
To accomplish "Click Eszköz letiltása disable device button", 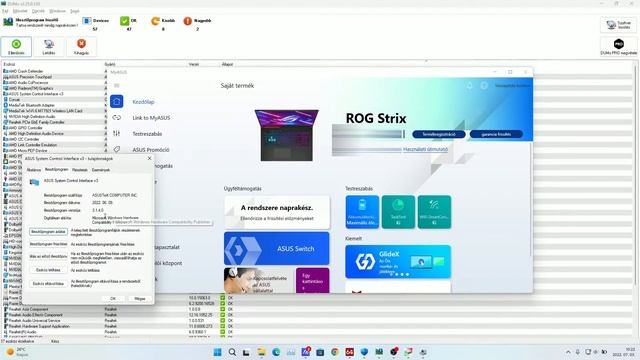I will tap(48, 270).
